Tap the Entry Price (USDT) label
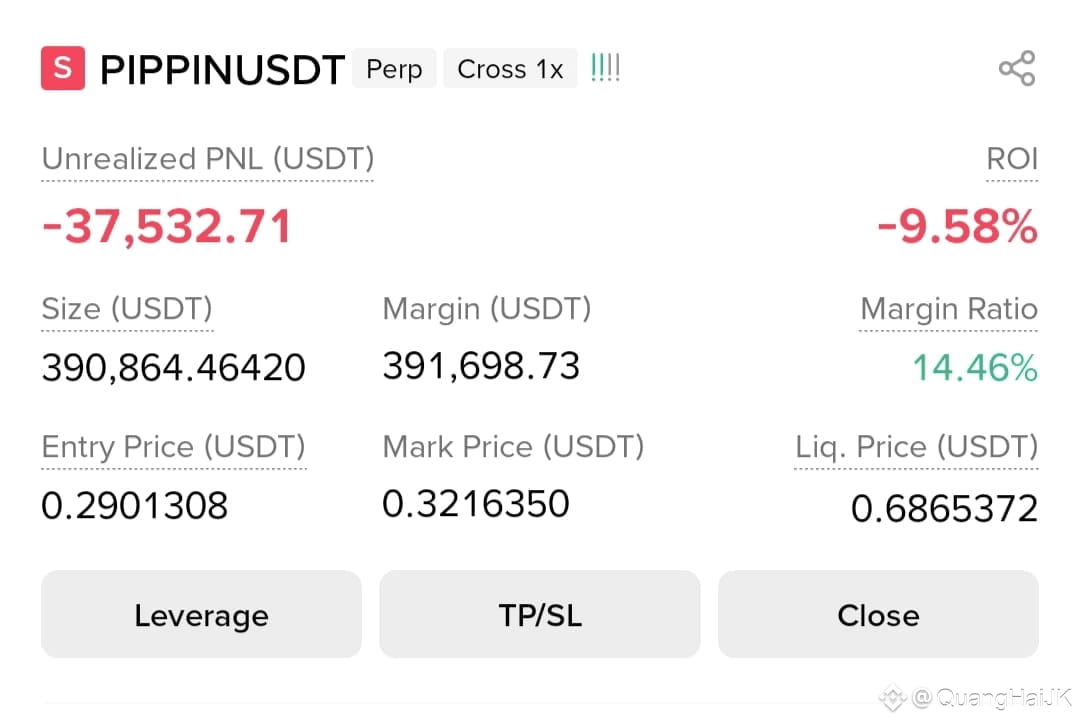Screen dimensions: 1080x723 (x=174, y=447)
